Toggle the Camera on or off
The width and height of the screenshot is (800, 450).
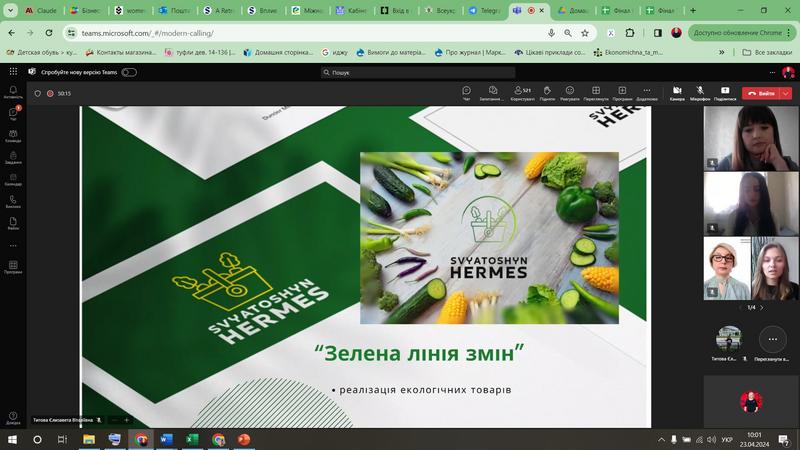coord(677,93)
